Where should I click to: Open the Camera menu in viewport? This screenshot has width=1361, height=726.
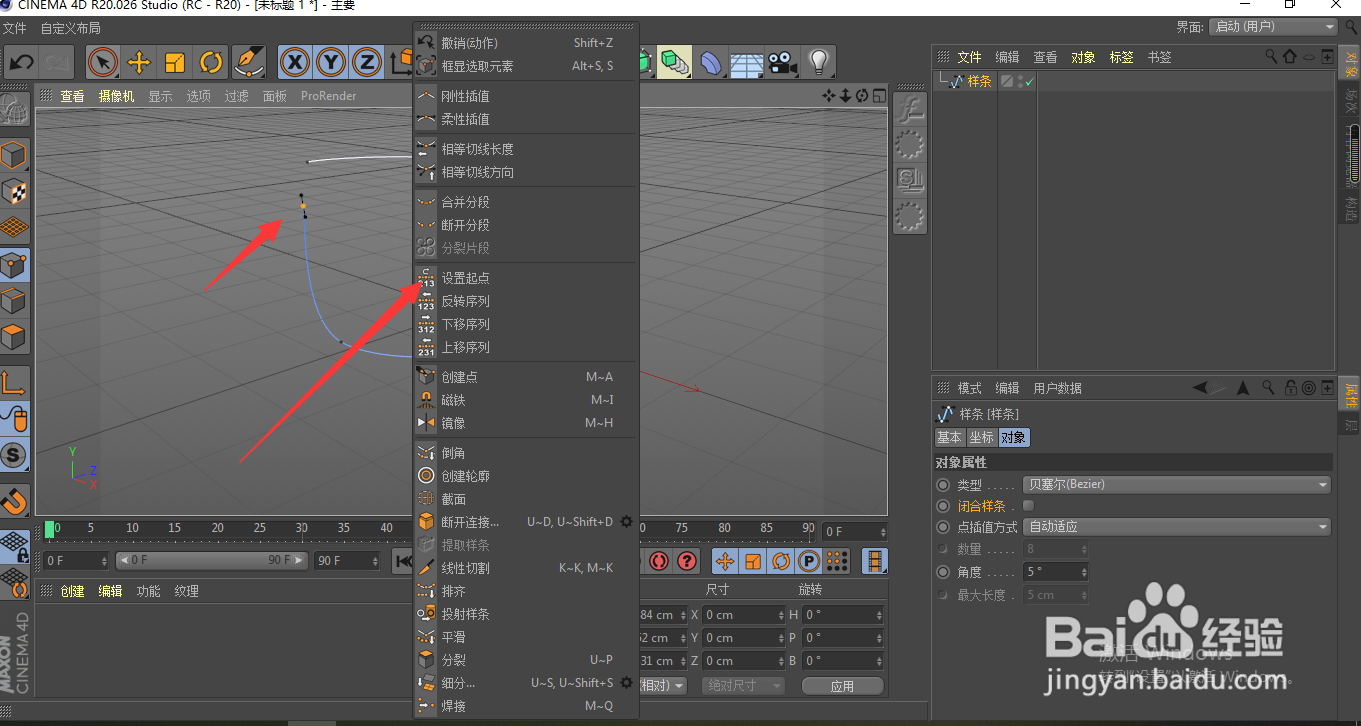(x=116, y=96)
